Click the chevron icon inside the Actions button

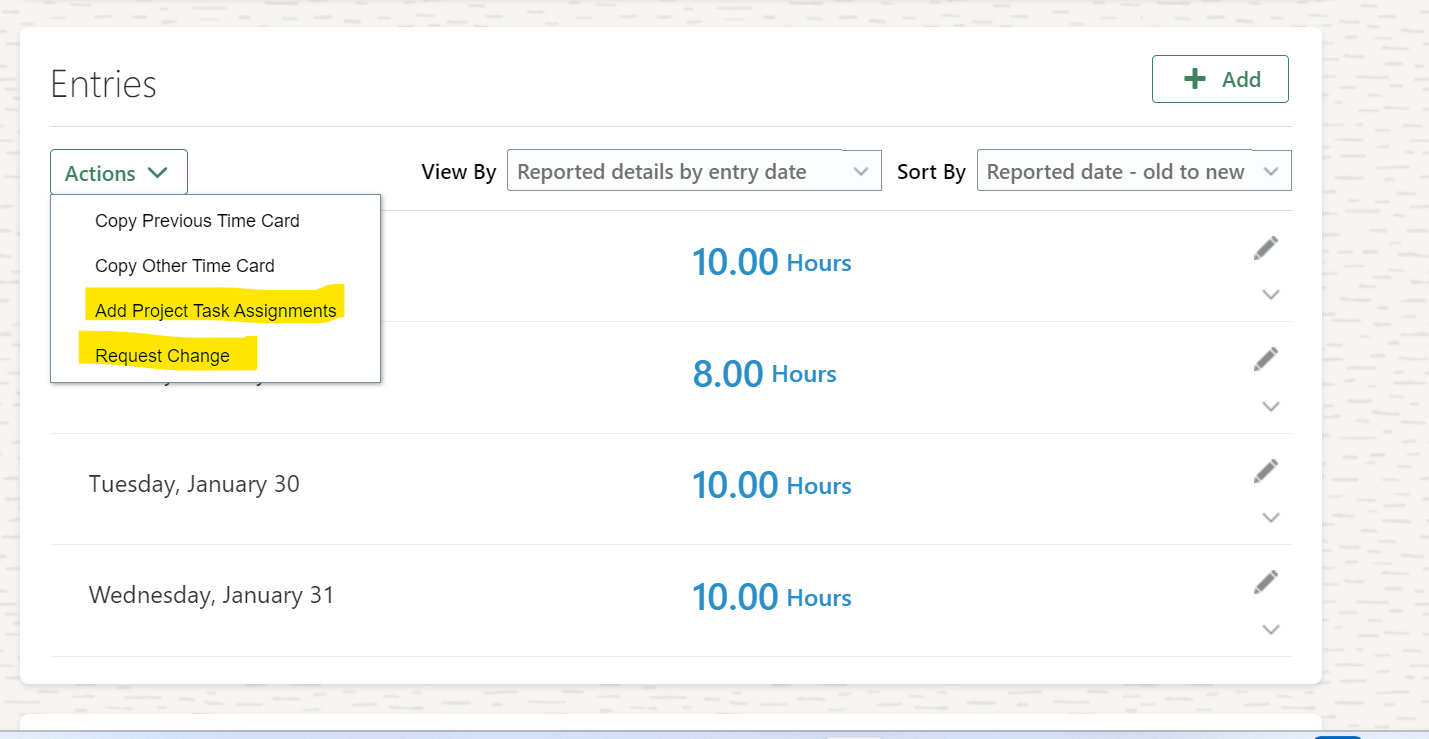tap(158, 171)
